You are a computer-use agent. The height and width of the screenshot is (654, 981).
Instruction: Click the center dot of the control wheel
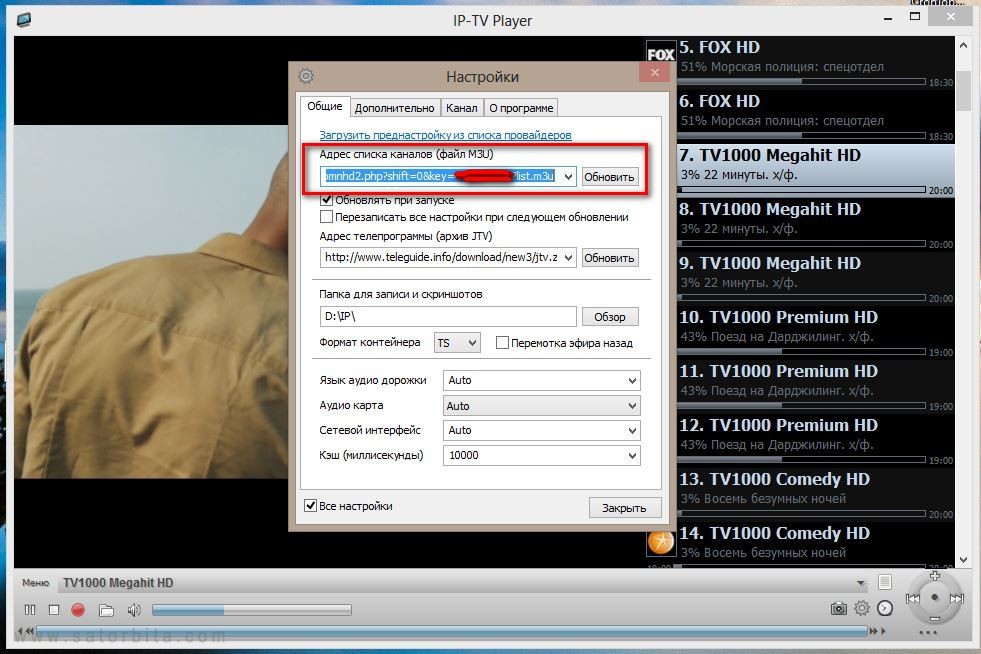pos(935,598)
